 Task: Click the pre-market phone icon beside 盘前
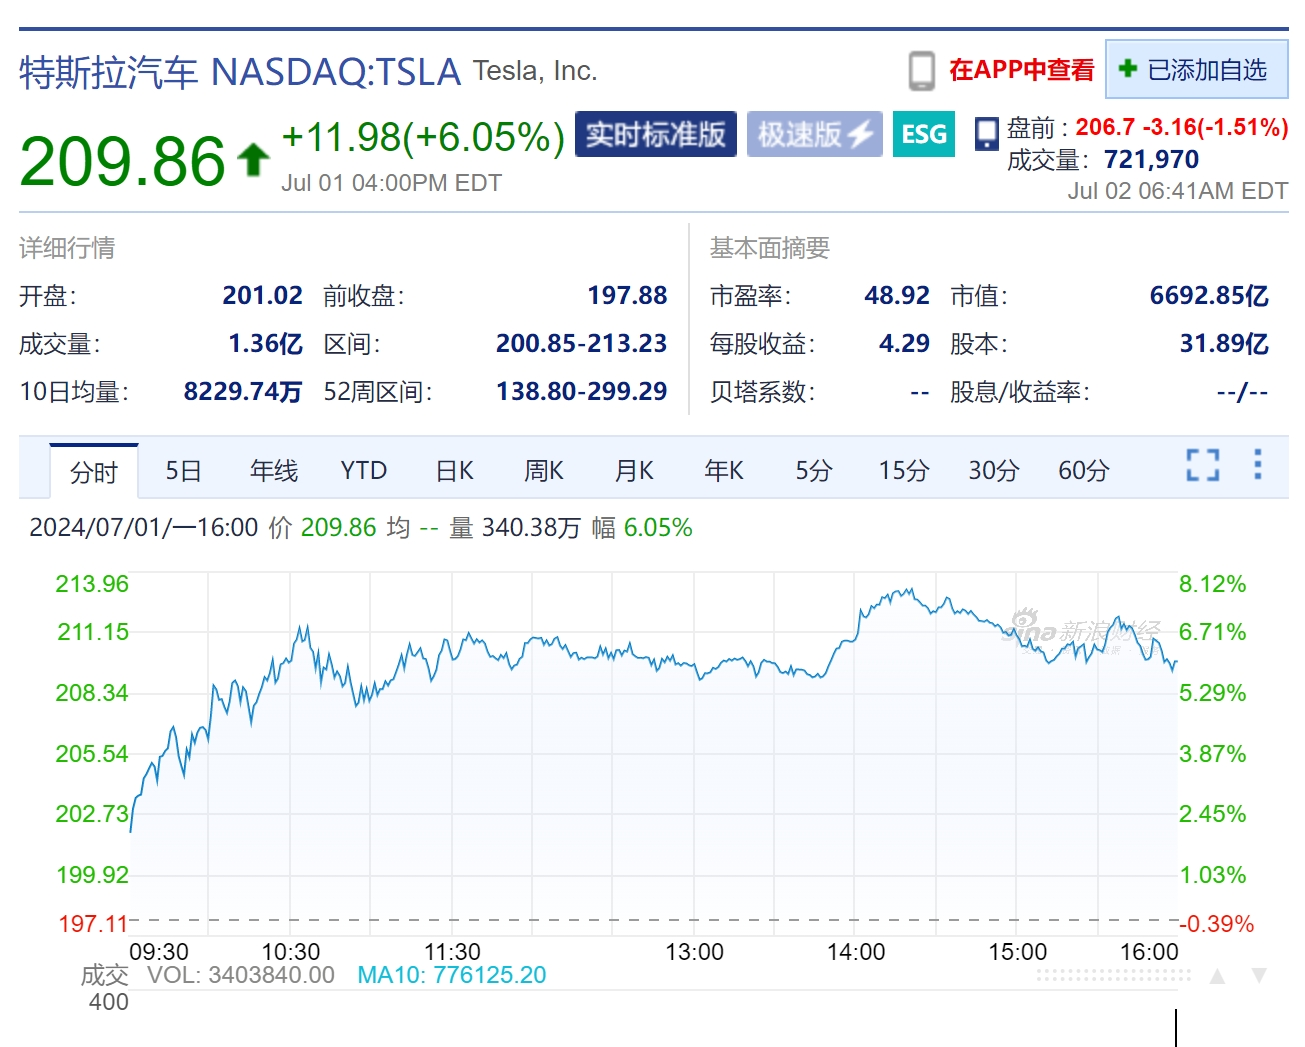[987, 133]
